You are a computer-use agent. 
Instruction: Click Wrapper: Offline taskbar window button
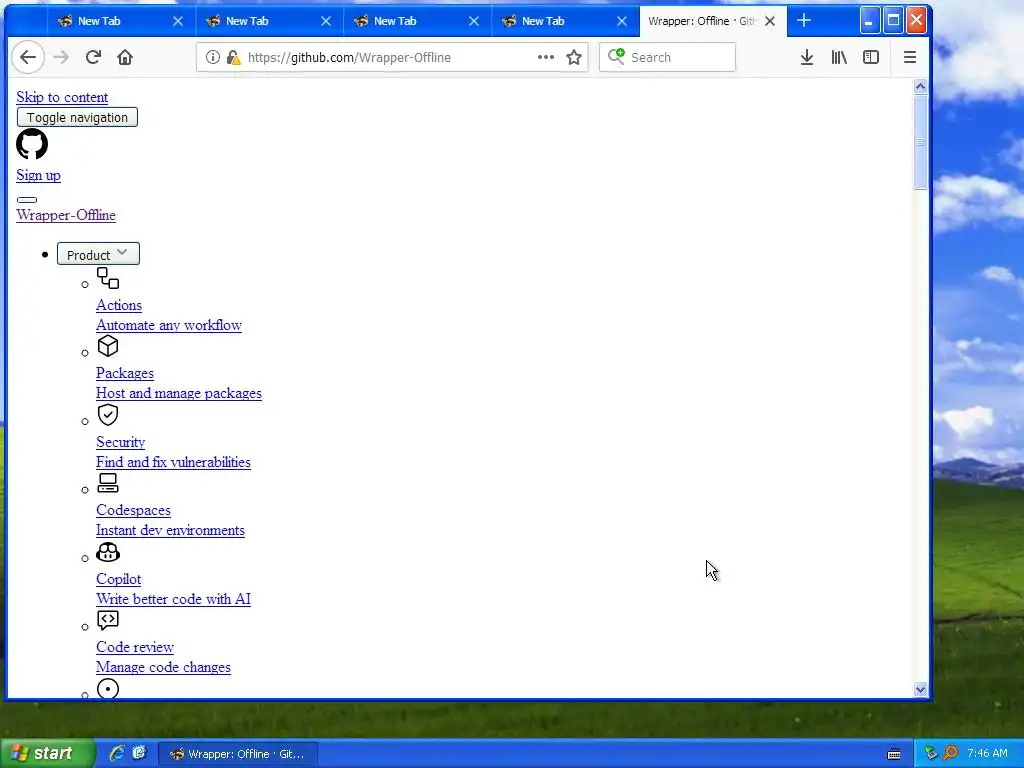(238, 754)
